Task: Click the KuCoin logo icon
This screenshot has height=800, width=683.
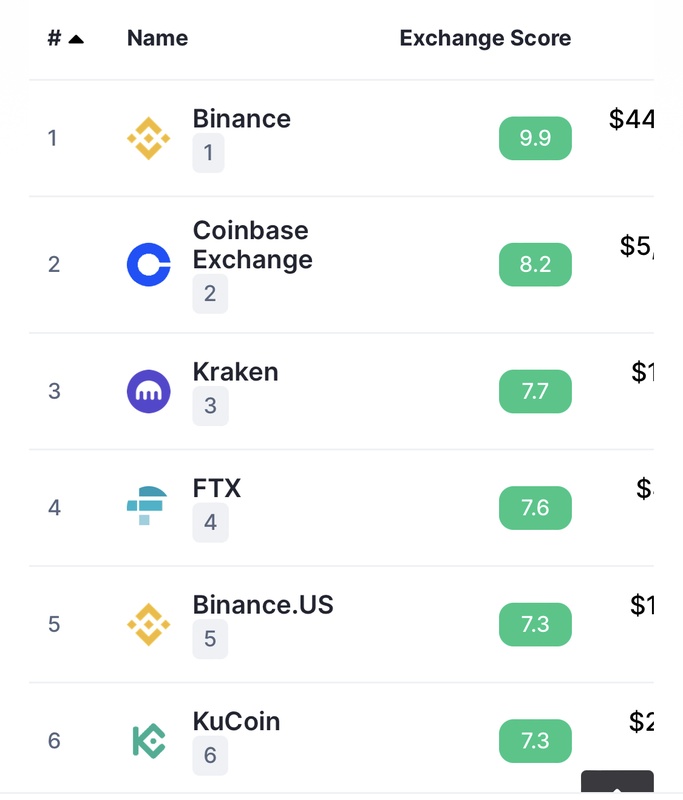Action: point(149,740)
